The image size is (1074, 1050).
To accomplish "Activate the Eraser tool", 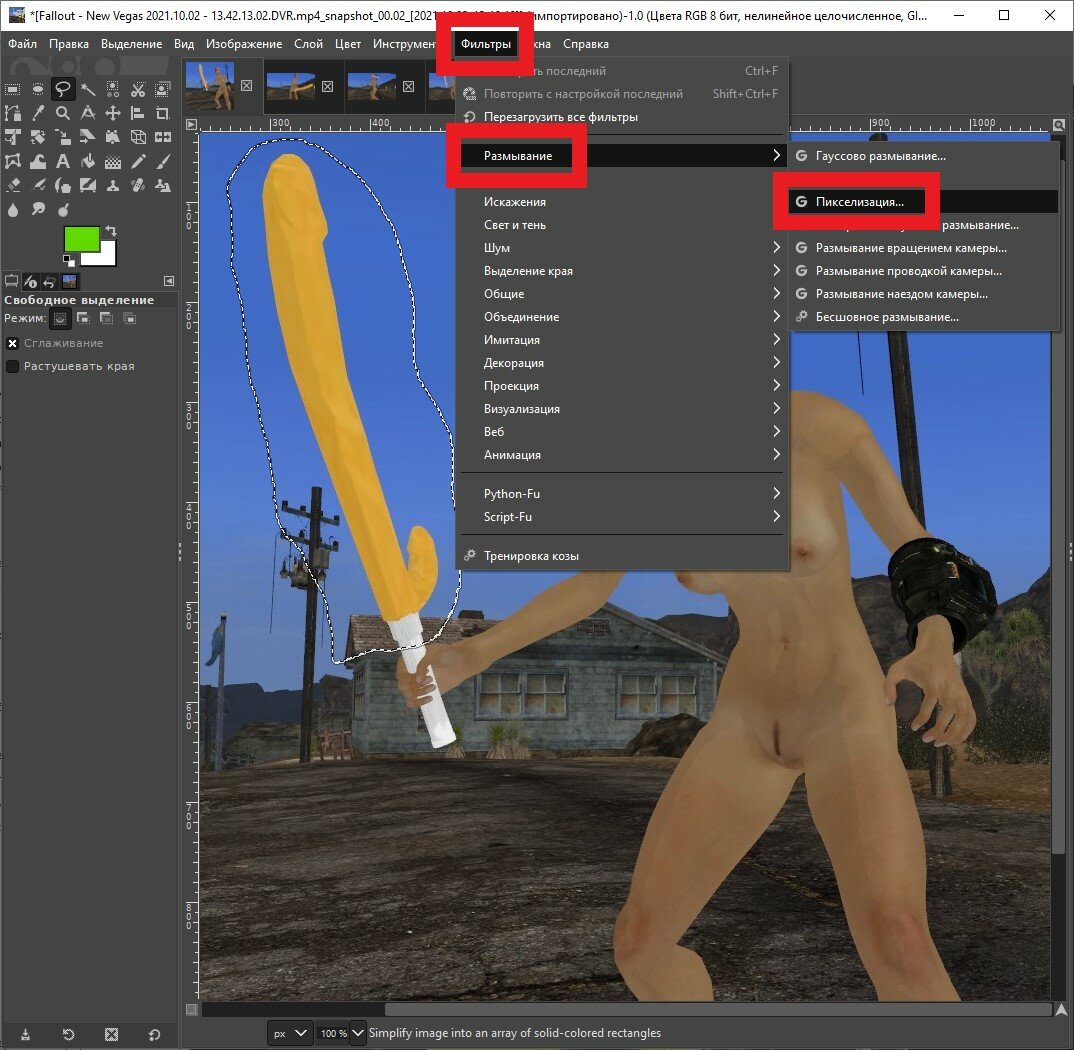I will coord(13,186).
